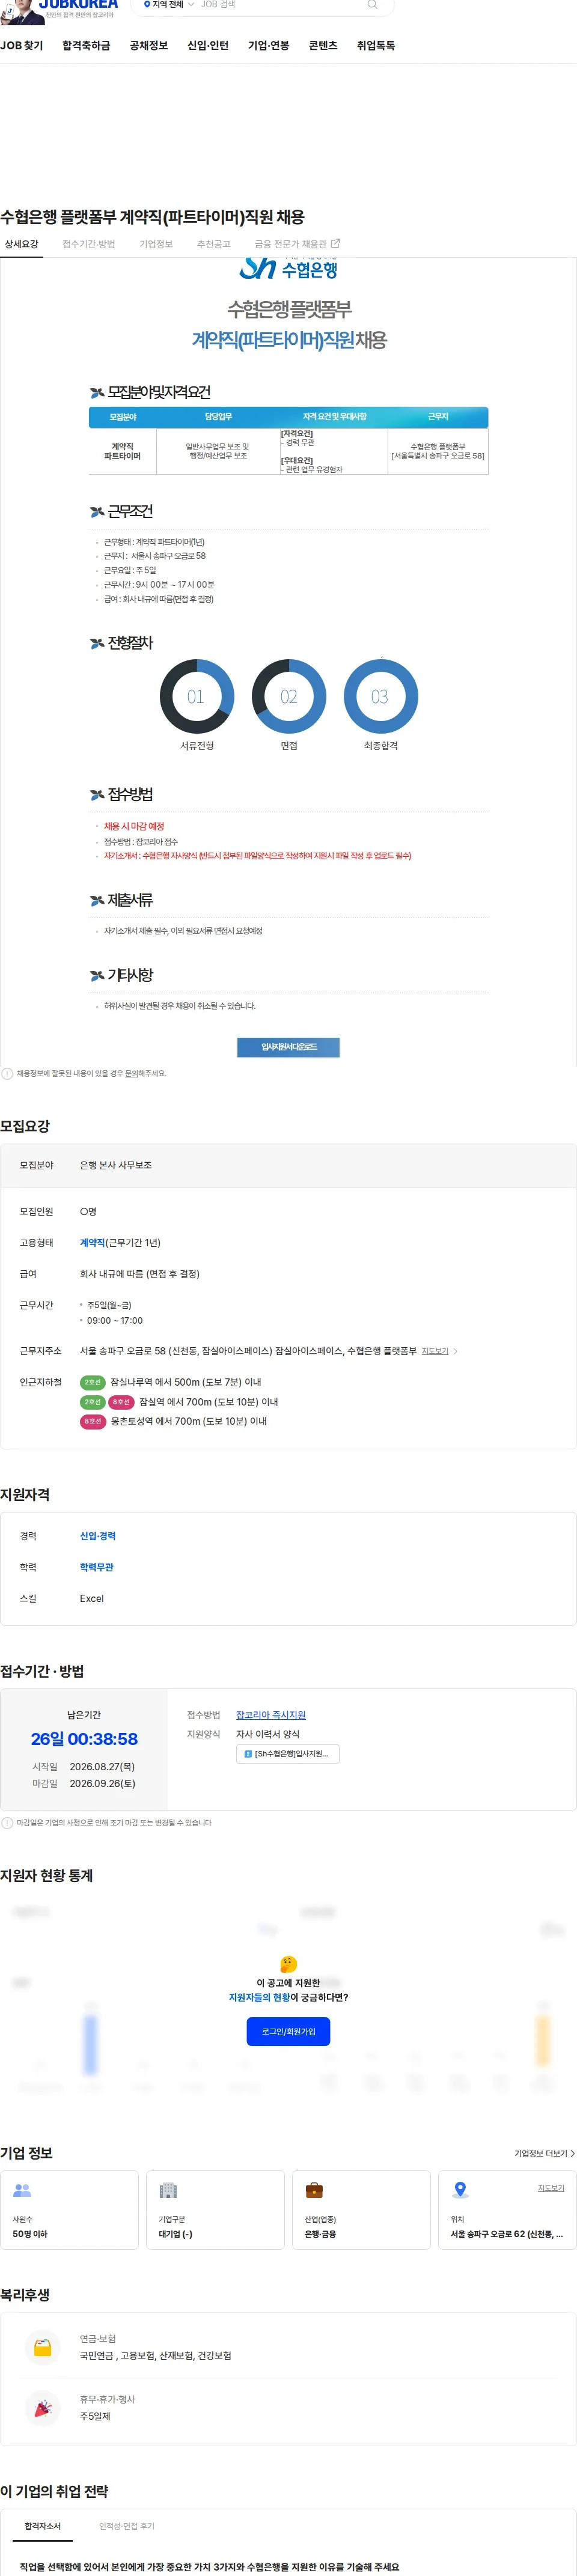Click the 잡코리아 즉시지원 link
This screenshot has height=2576, width=577.
271,1715
